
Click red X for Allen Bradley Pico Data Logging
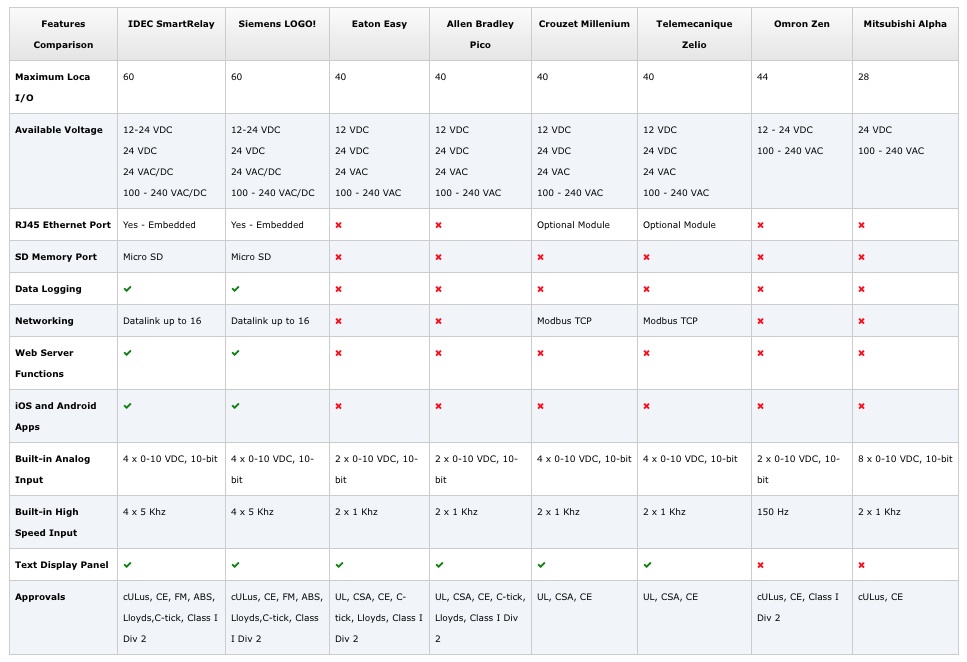pos(438,289)
